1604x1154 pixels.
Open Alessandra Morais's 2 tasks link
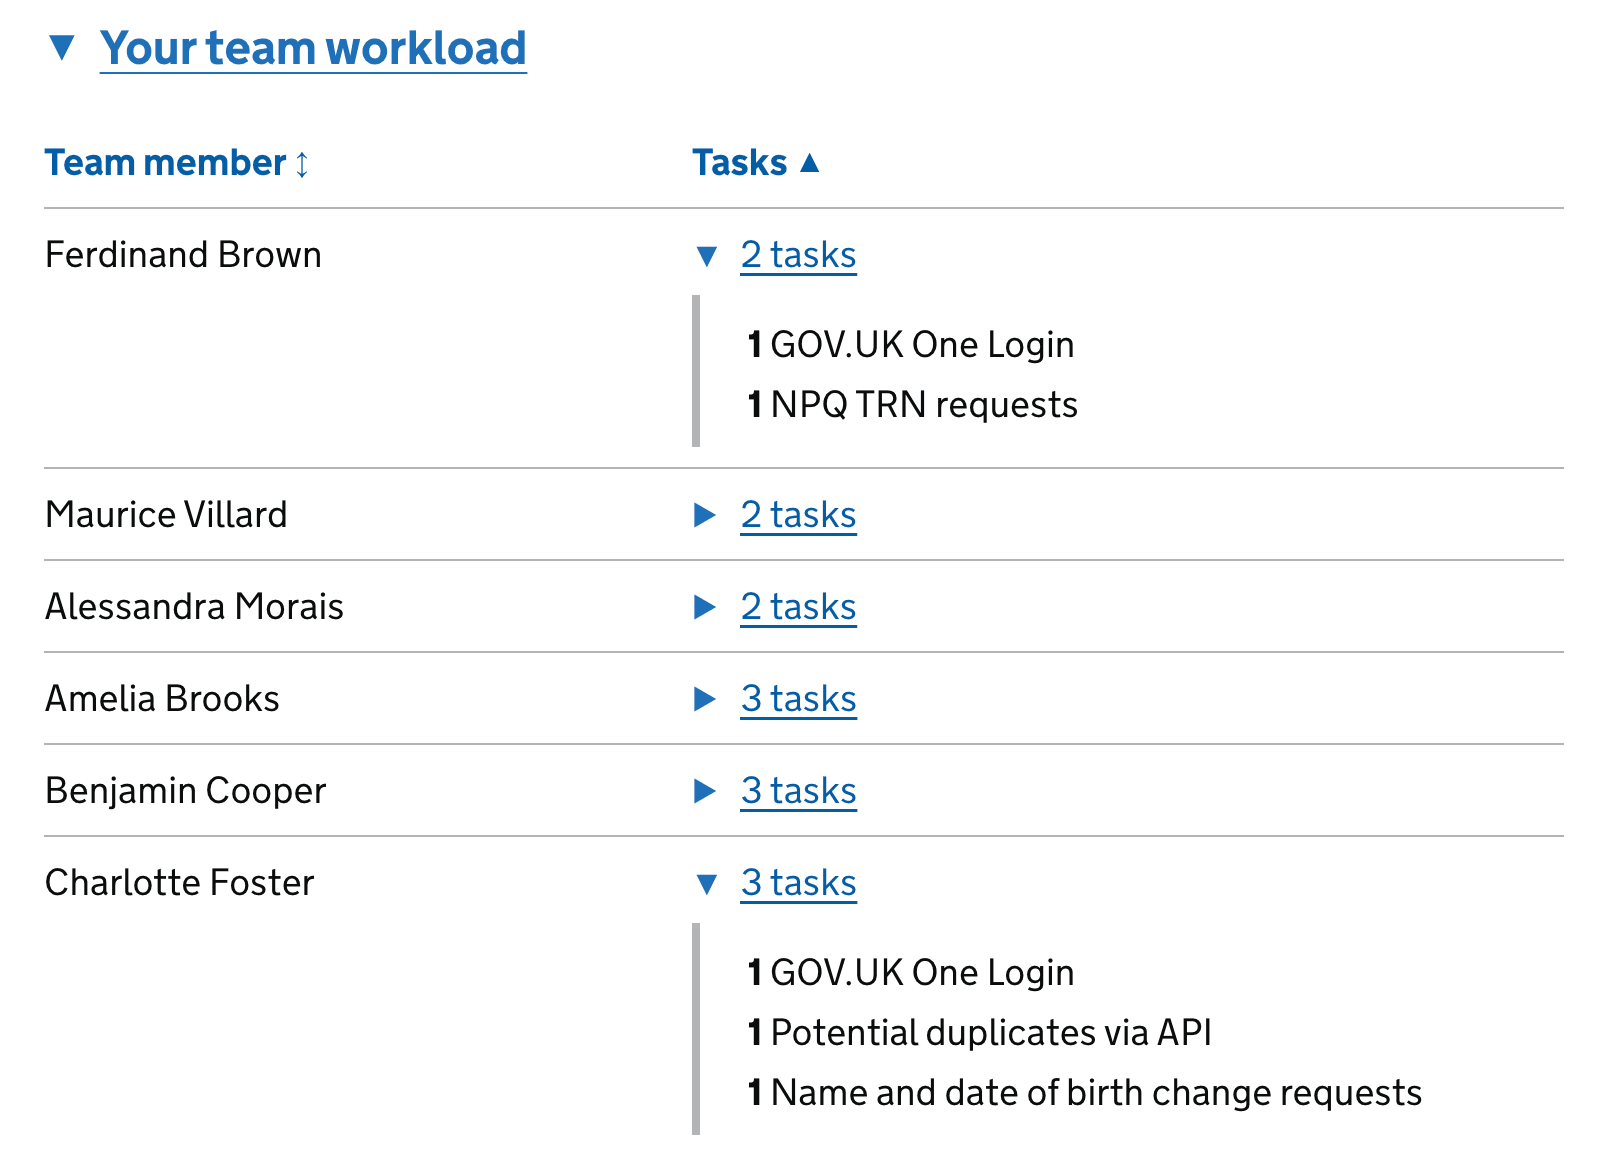(x=798, y=607)
